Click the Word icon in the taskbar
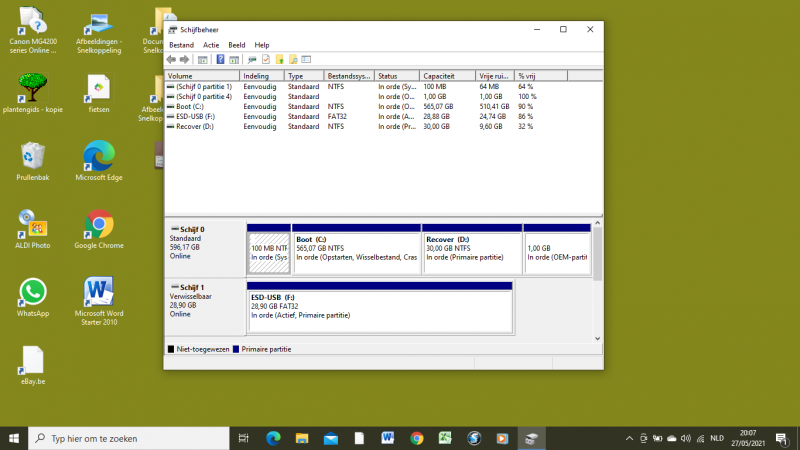Screen dimensions: 800x450 tap(388, 438)
